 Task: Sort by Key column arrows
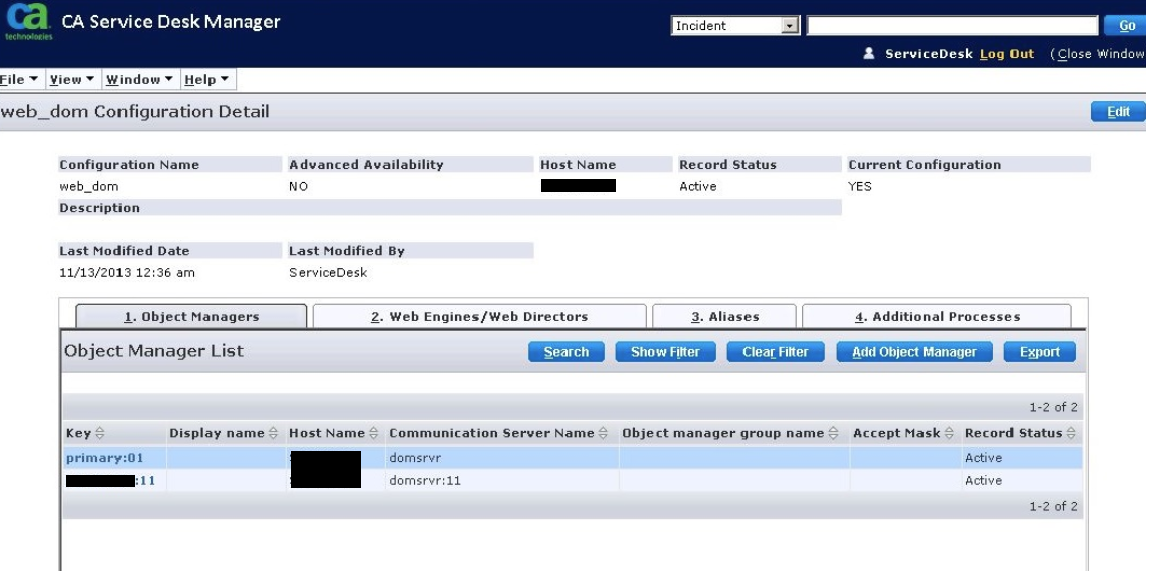pyautogui.click(x=100, y=433)
